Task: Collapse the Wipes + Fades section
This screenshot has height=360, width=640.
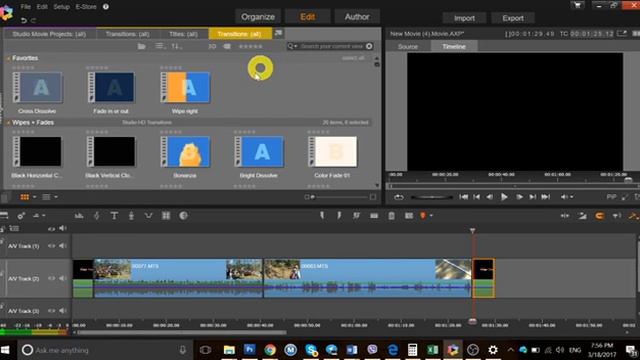Action: [8, 122]
